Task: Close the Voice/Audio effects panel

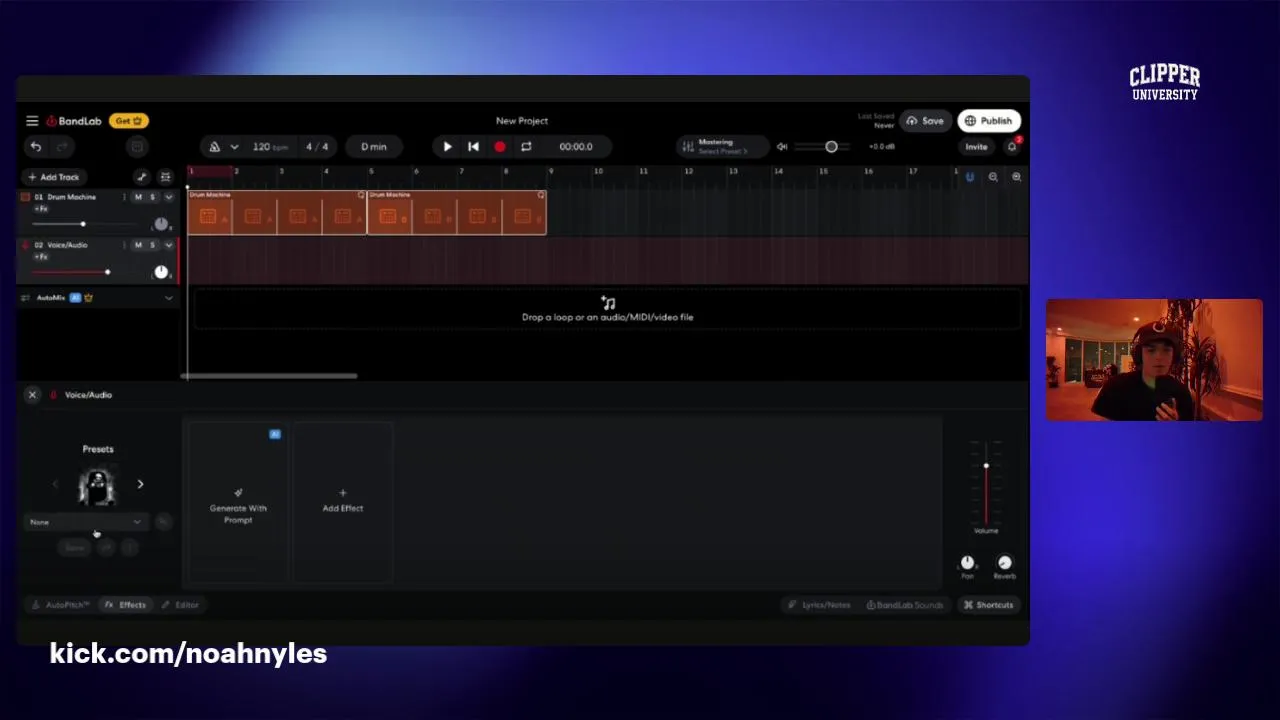Action: [x=32, y=395]
